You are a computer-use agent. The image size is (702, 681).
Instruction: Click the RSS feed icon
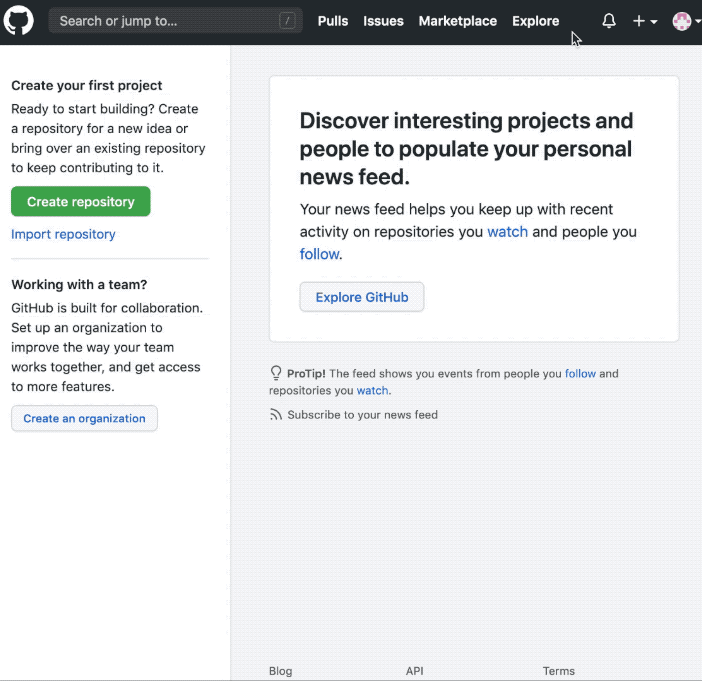click(x=276, y=415)
